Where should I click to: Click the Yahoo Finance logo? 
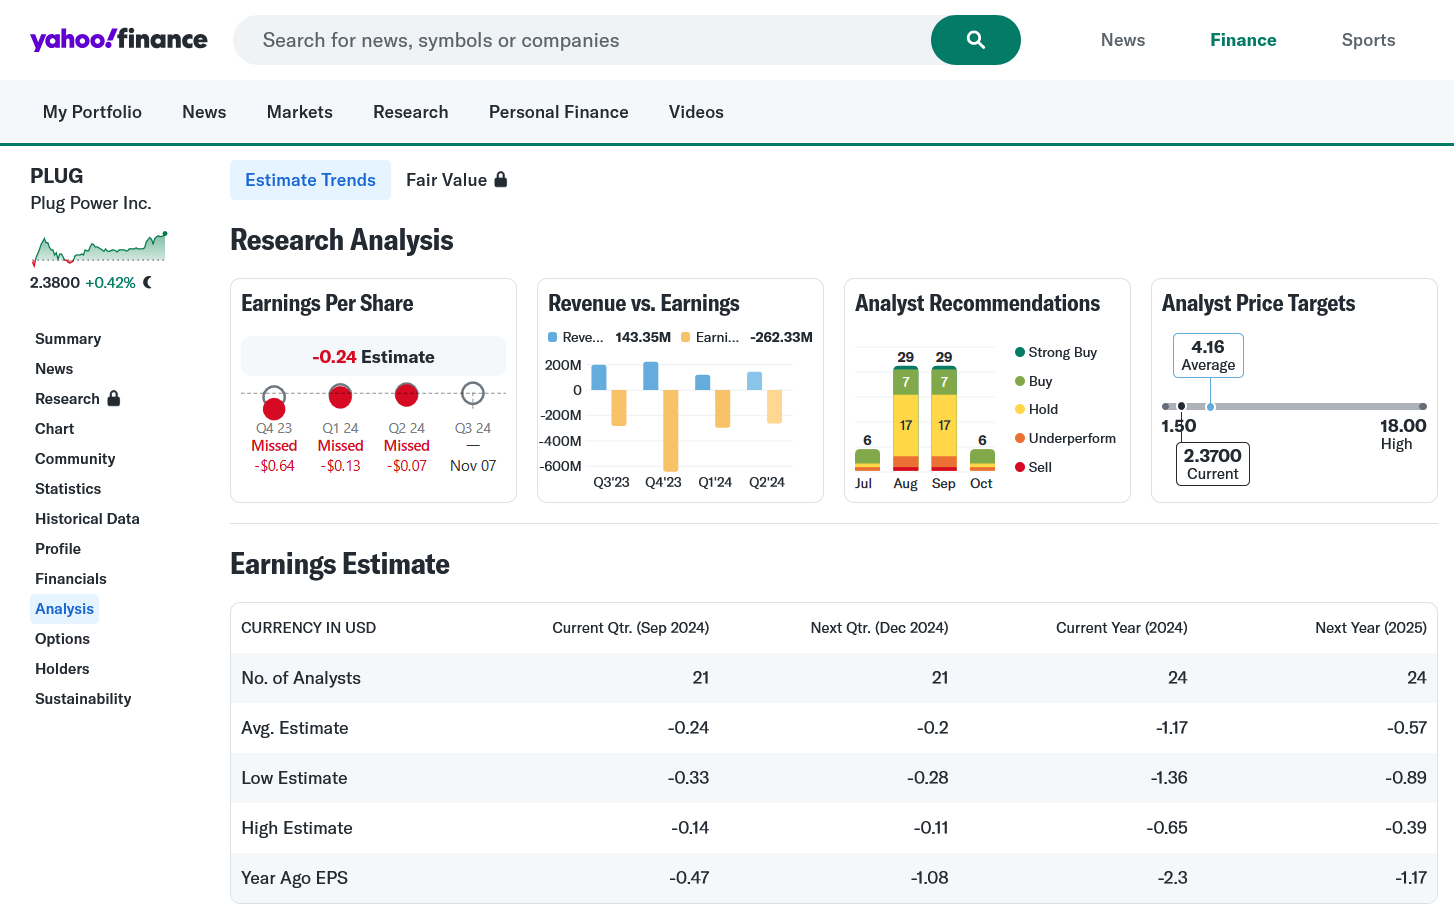point(119,40)
